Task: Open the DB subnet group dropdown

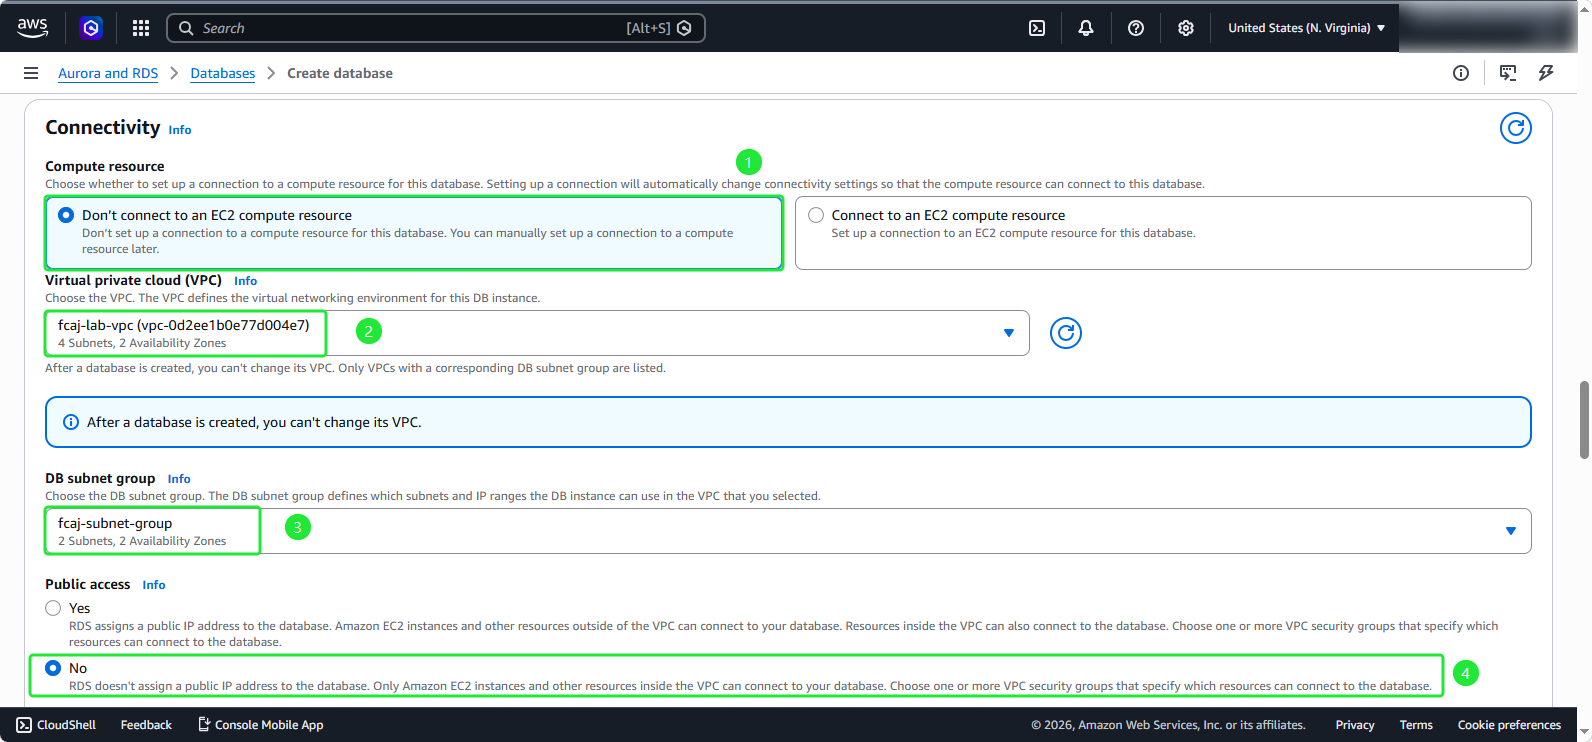Action: click(x=788, y=531)
